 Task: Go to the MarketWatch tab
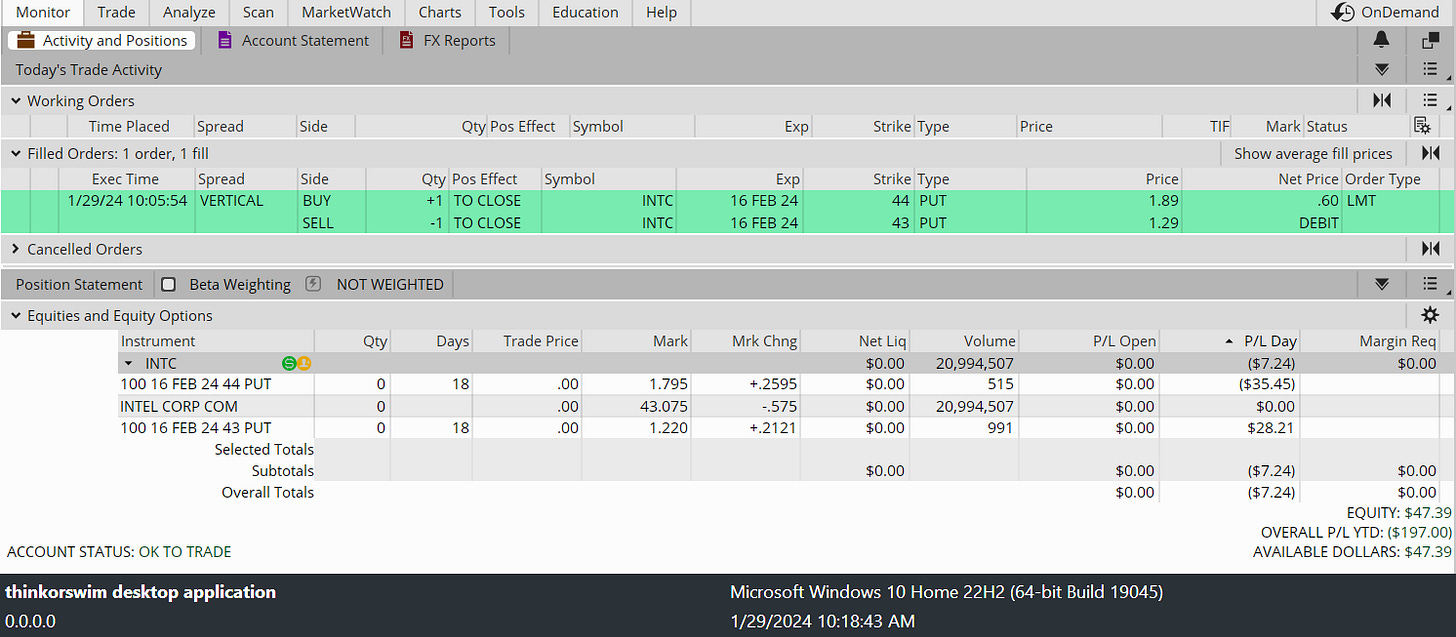[x=347, y=13]
